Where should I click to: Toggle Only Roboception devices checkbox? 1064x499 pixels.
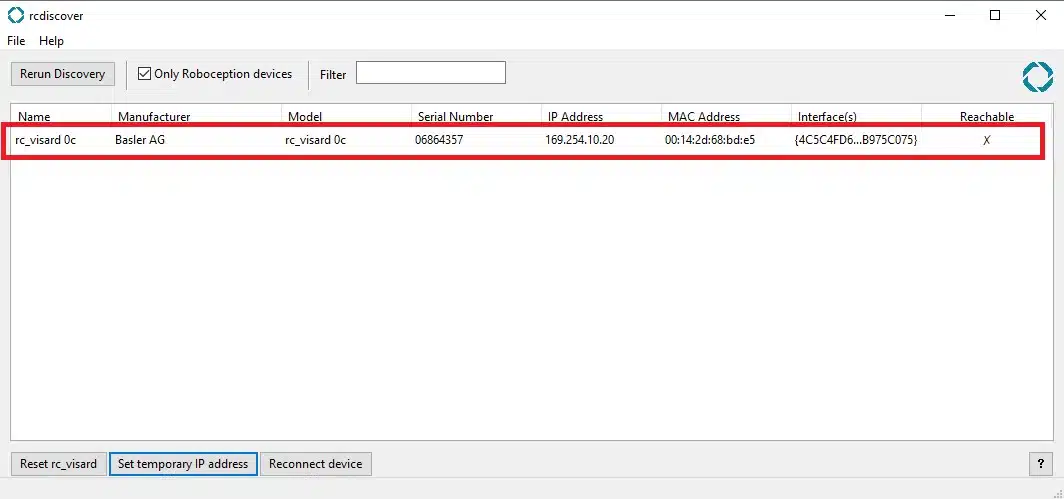tap(145, 74)
